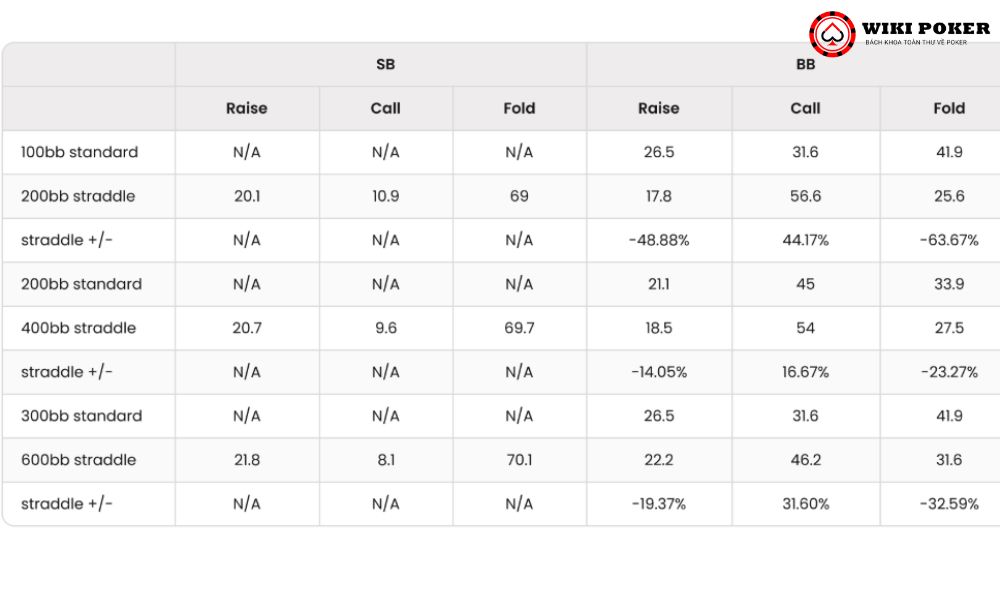The height and width of the screenshot is (600, 1000).
Task: Click the Fold header under BB
Action: (949, 108)
